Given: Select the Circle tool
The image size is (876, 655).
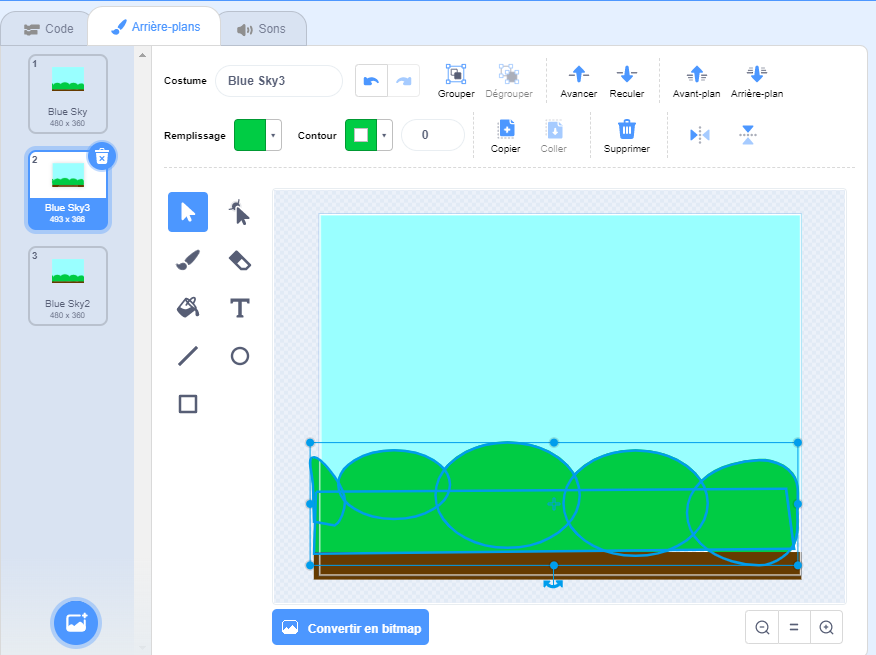Looking at the screenshot, I should [239, 356].
